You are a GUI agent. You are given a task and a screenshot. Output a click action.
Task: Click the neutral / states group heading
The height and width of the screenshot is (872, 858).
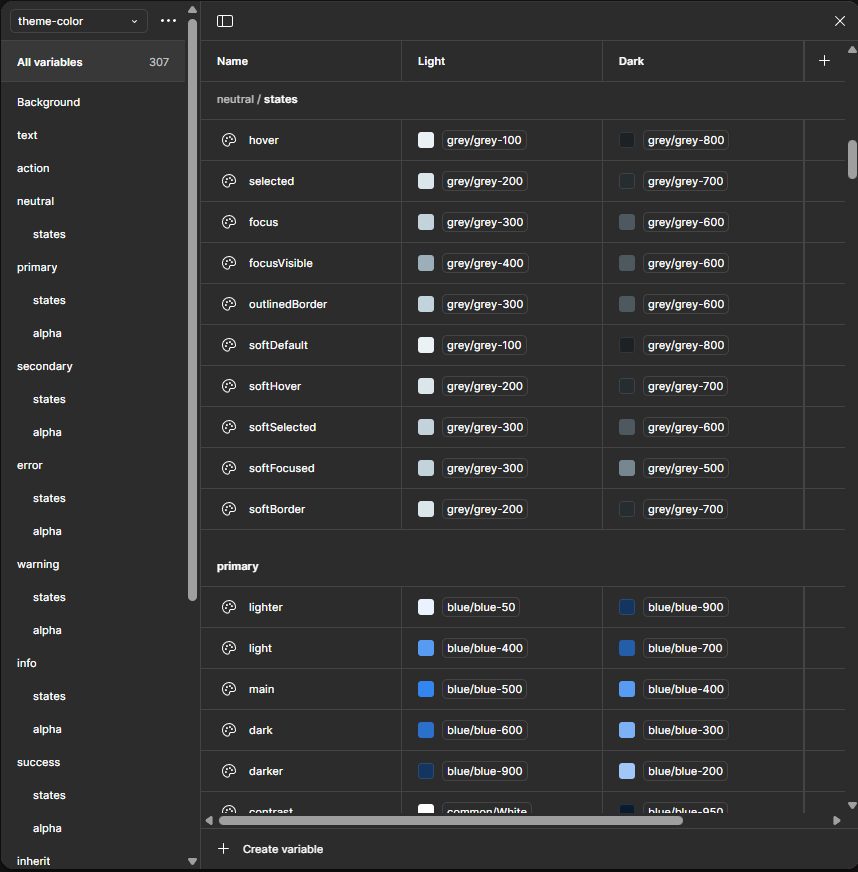pos(257,100)
